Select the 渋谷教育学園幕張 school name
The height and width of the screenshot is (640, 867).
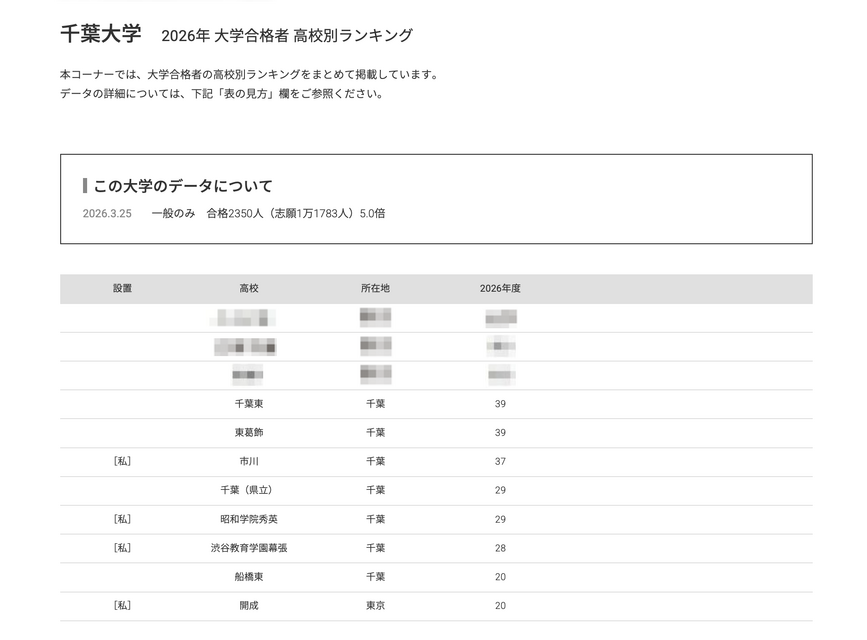coord(249,548)
